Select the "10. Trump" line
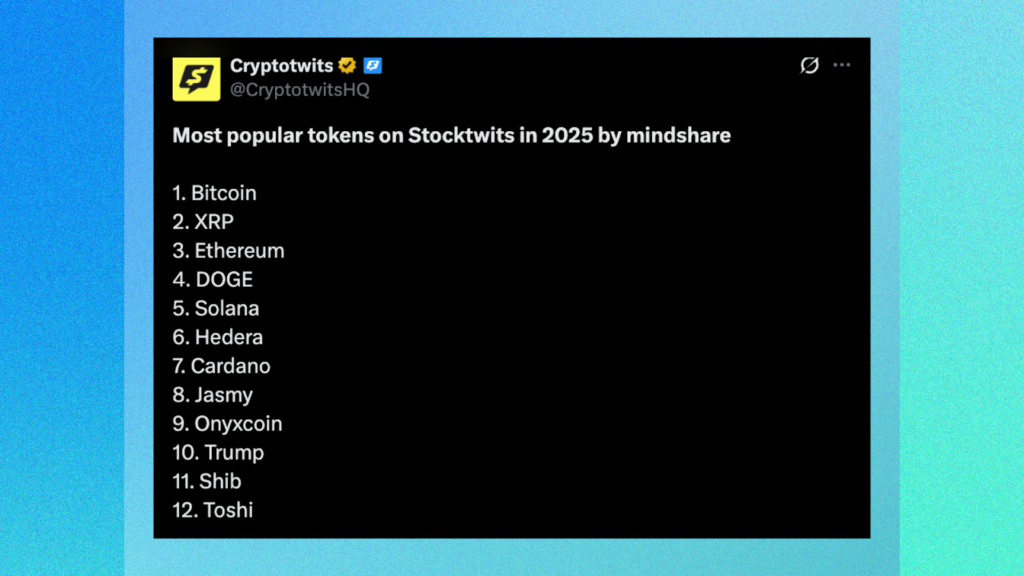This screenshot has width=1024, height=576. [x=218, y=452]
